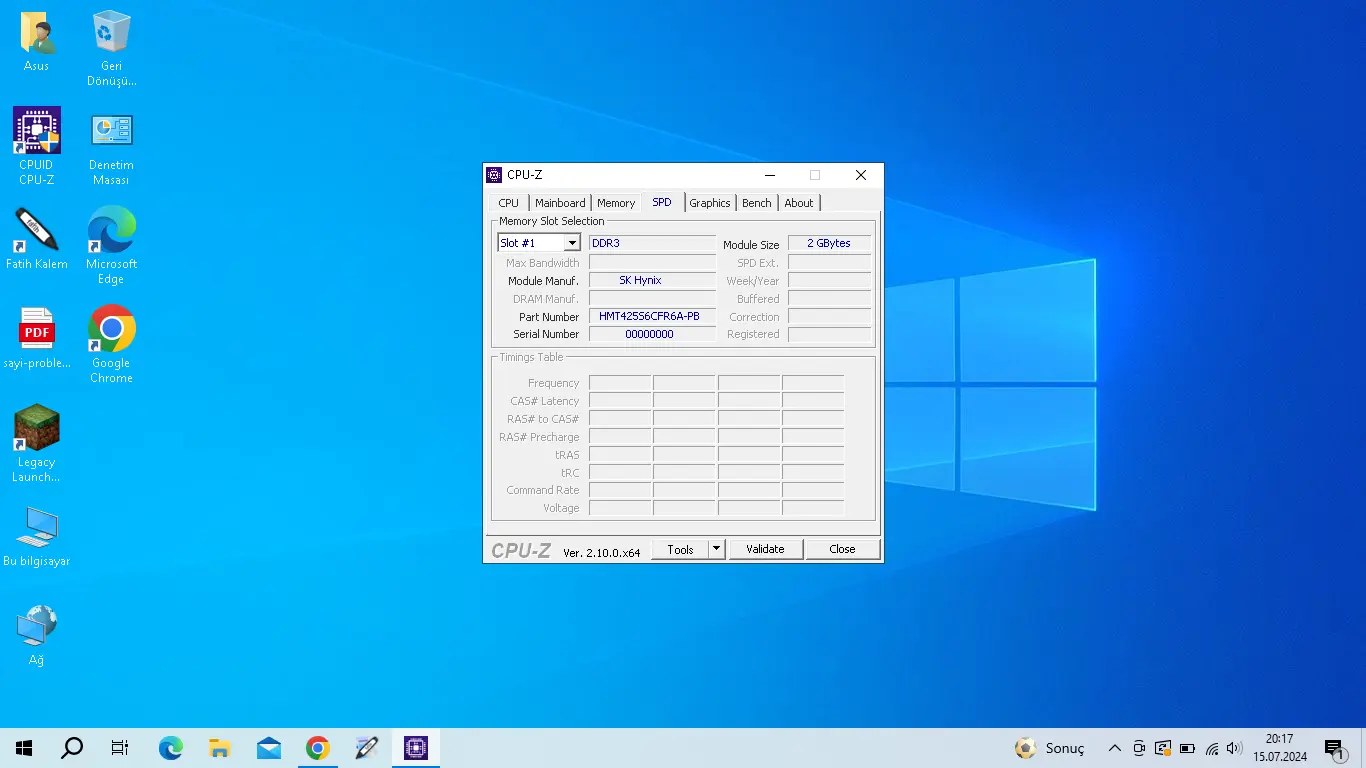Screen dimensions: 1366x768
Task: Click the Tools button
Action: pos(681,549)
